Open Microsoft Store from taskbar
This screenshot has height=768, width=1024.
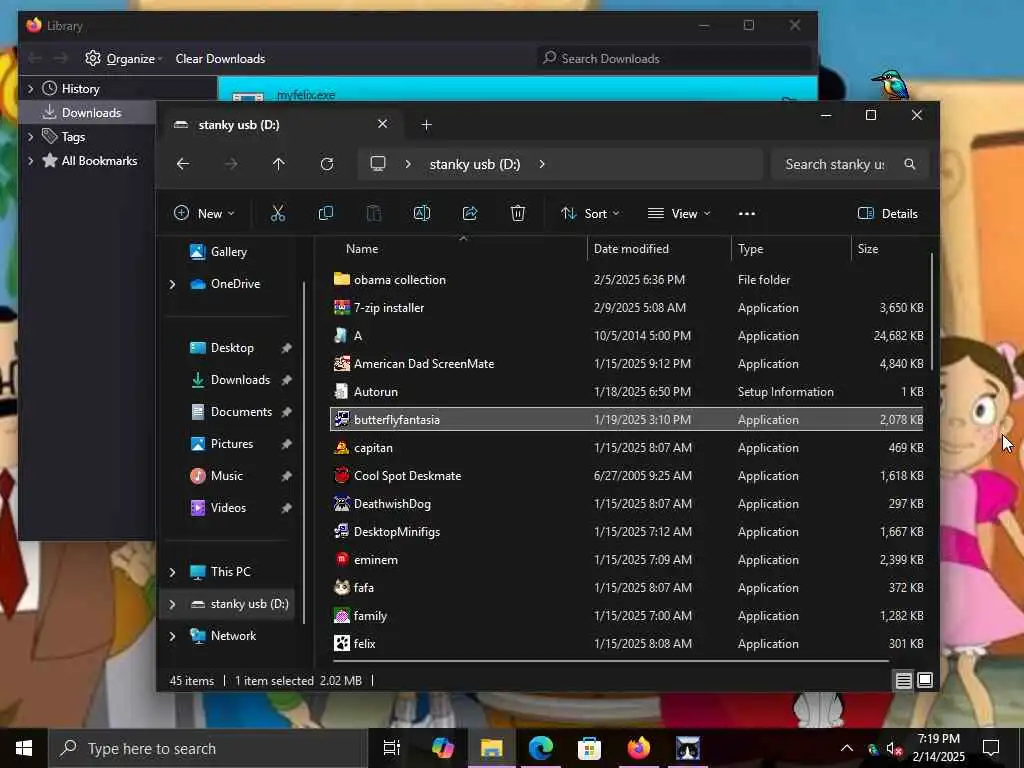tap(589, 748)
